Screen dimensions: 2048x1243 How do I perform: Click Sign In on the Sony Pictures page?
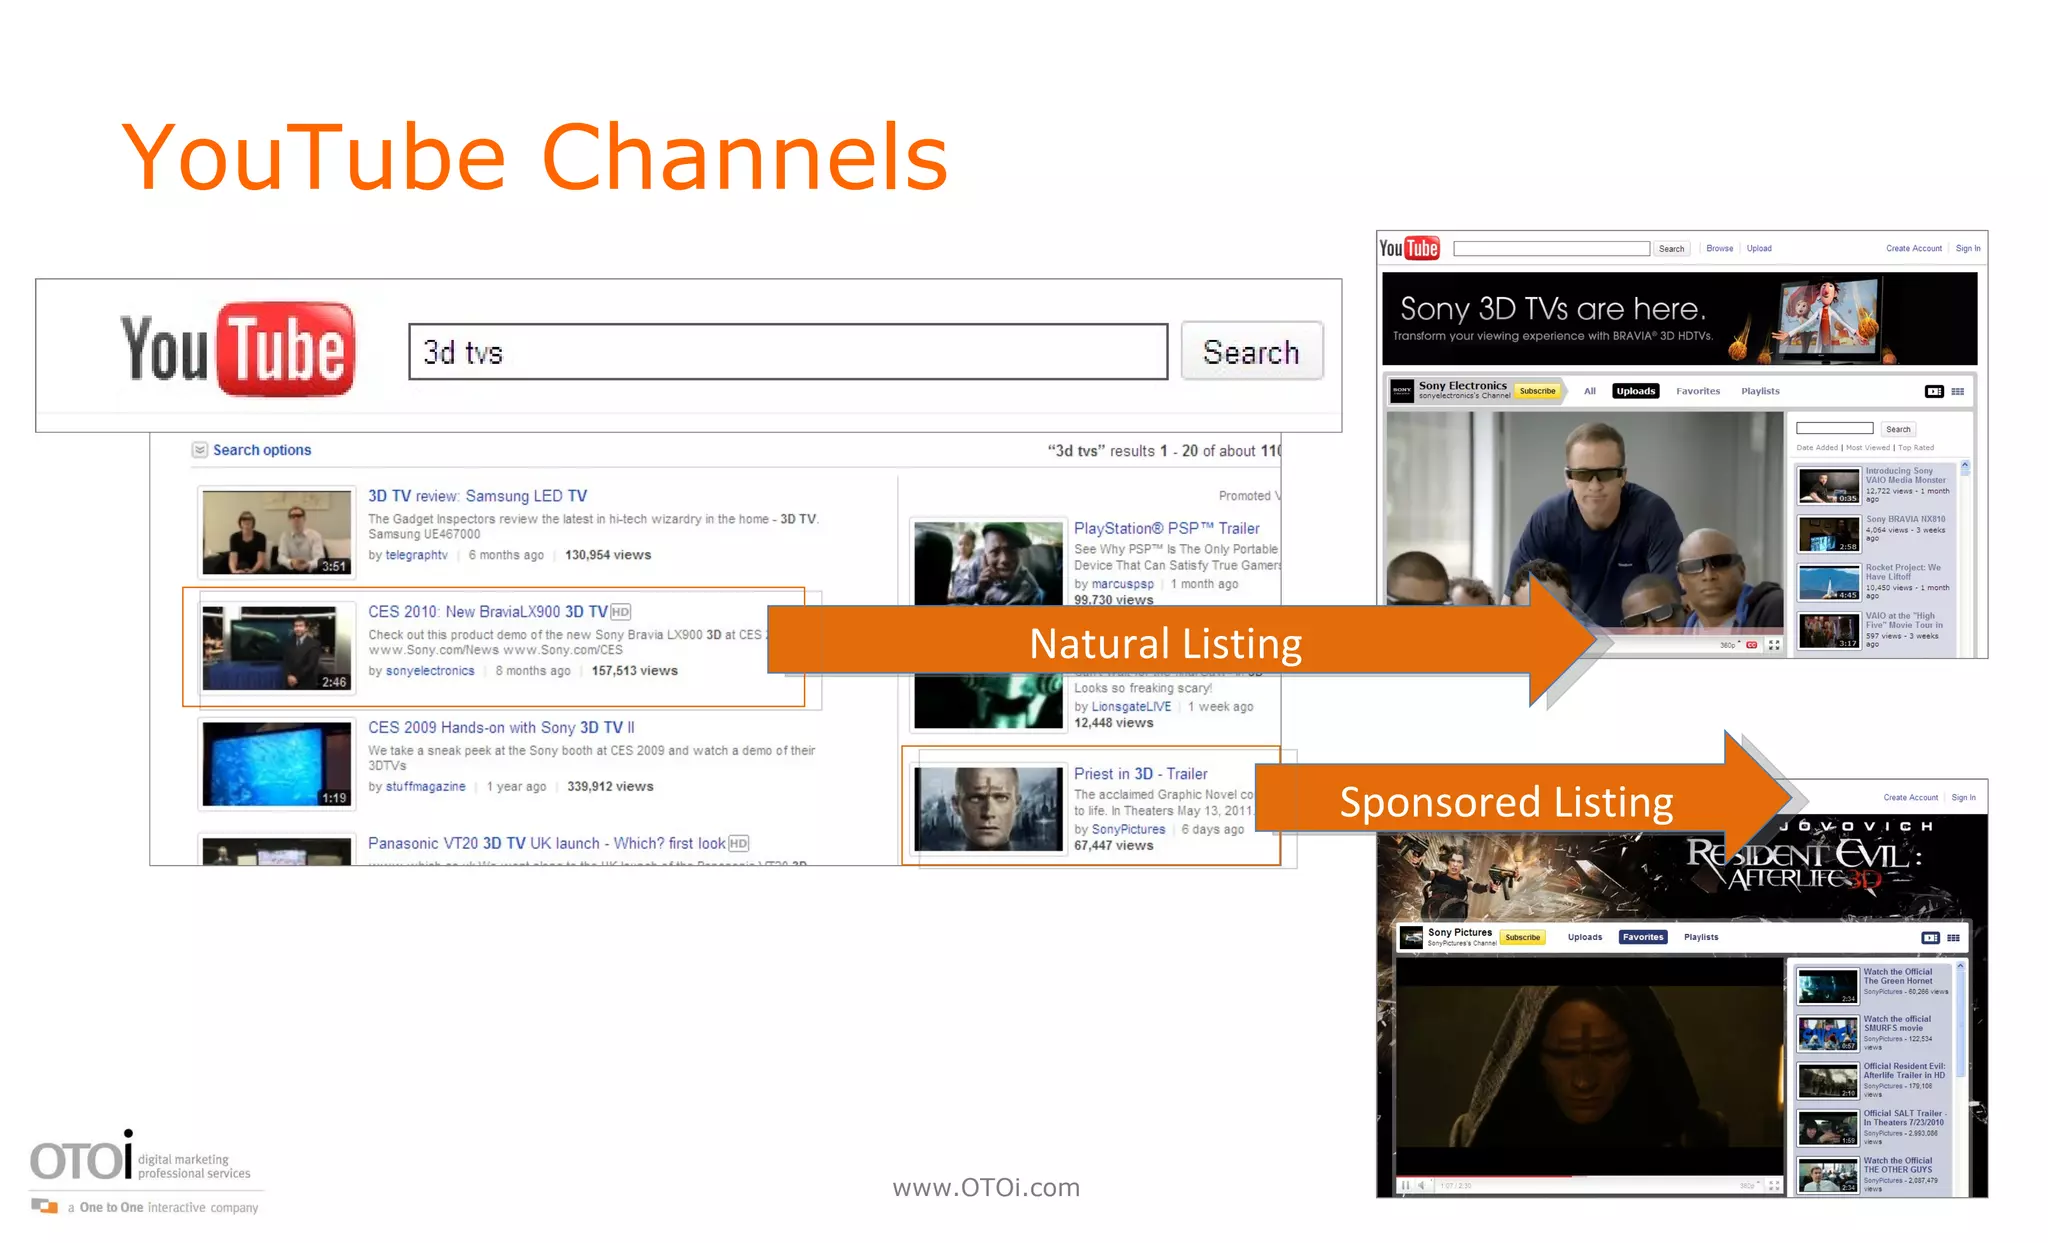(1964, 797)
